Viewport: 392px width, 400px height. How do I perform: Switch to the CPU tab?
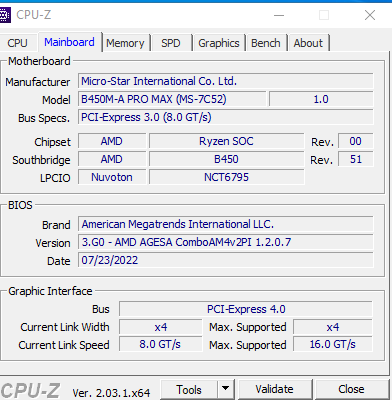17,43
